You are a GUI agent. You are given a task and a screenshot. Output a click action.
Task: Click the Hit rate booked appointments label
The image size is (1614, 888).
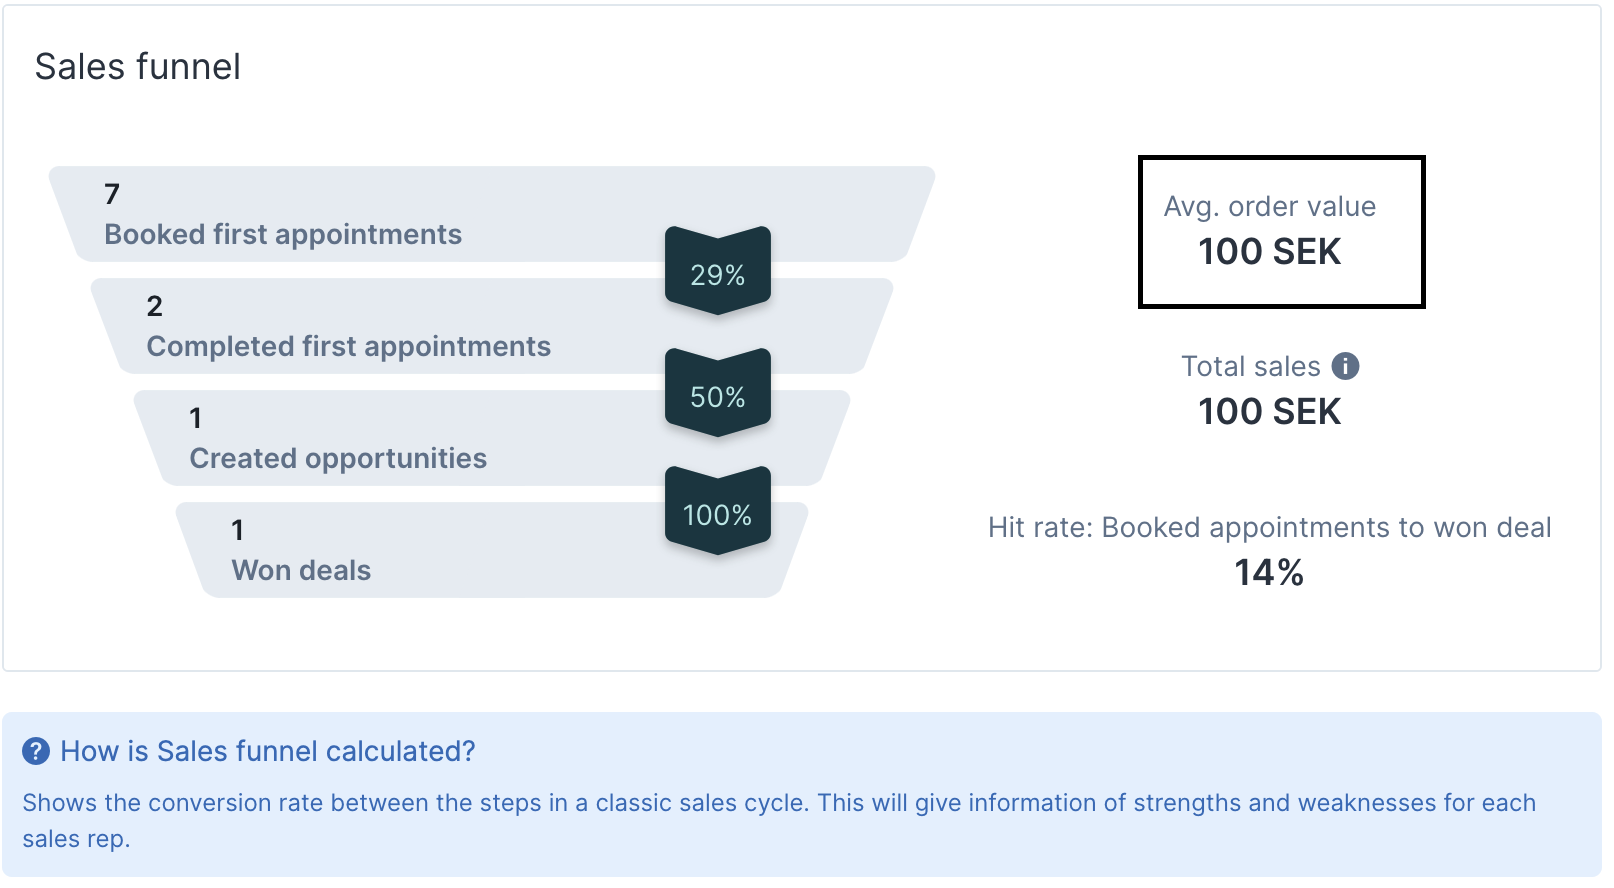(x=1270, y=528)
